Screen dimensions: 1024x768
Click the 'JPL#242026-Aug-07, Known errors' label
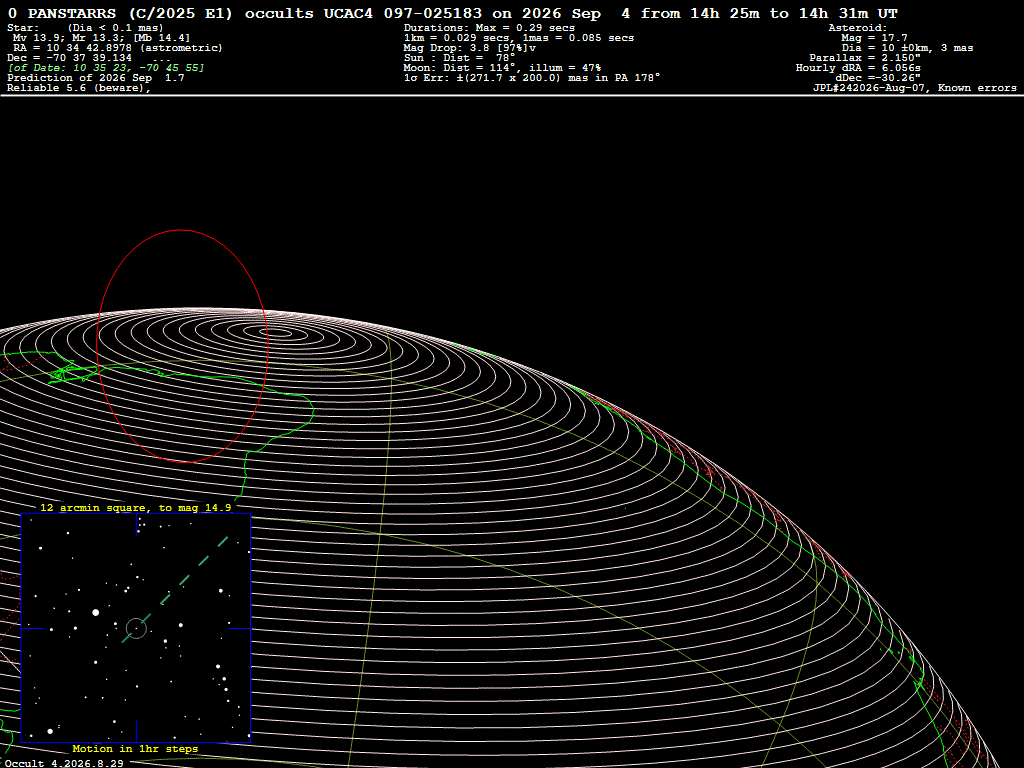914,88
